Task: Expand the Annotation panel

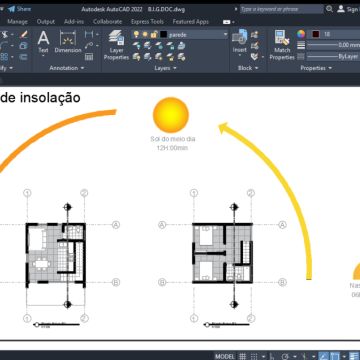Action: (x=67, y=68)
